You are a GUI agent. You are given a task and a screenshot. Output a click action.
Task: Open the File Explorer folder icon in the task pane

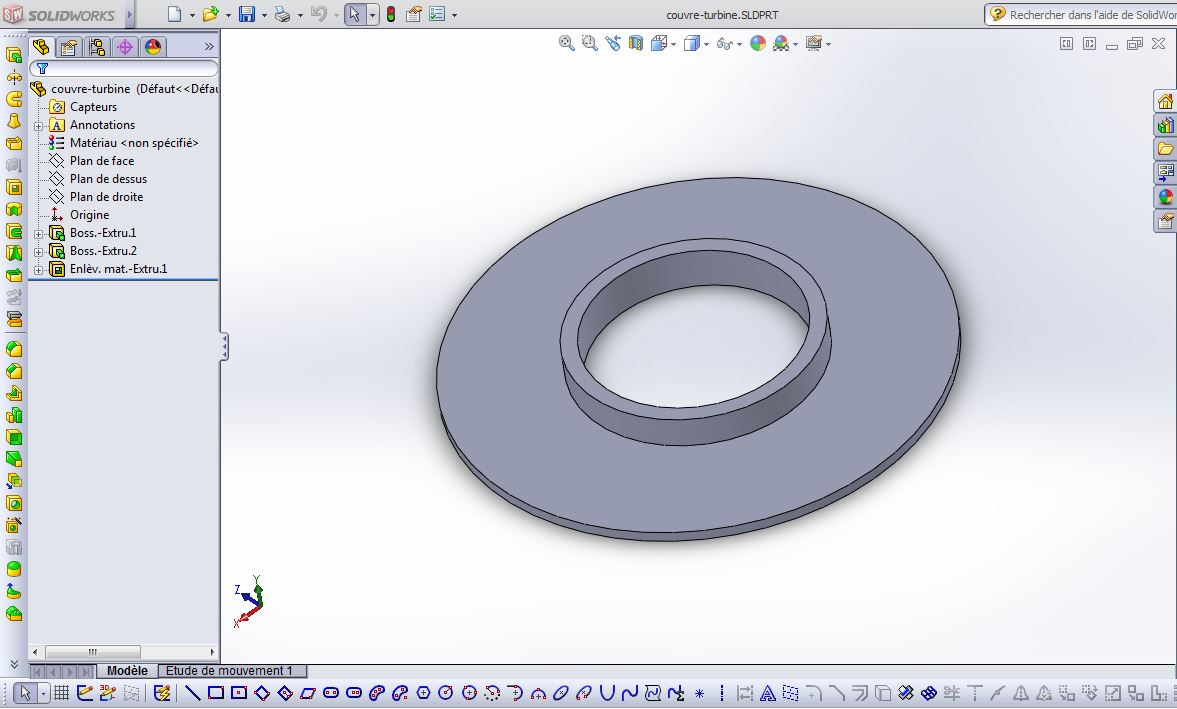(1165, 149)
